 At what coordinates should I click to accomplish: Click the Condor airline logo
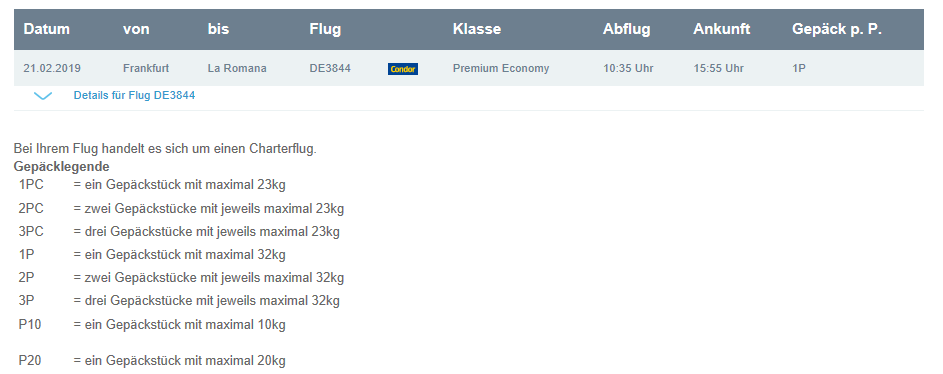(x=402, y=69)
